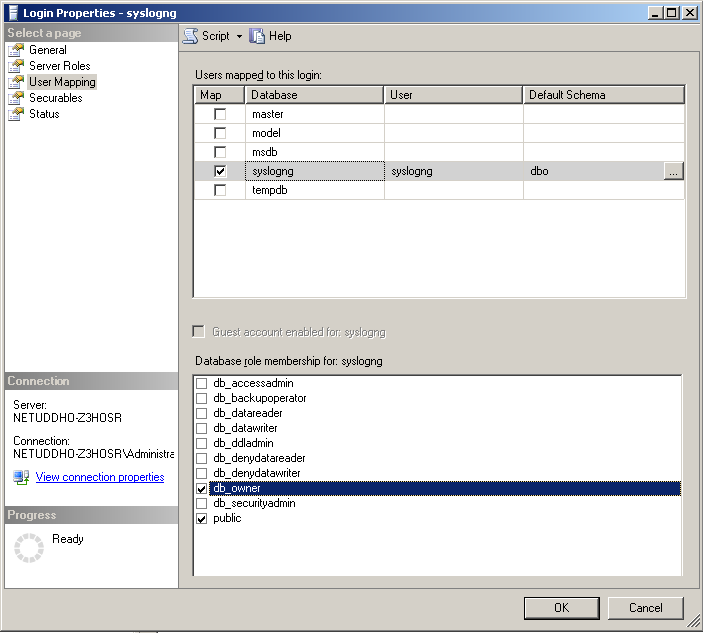Select the General page icon

point(16,50)
